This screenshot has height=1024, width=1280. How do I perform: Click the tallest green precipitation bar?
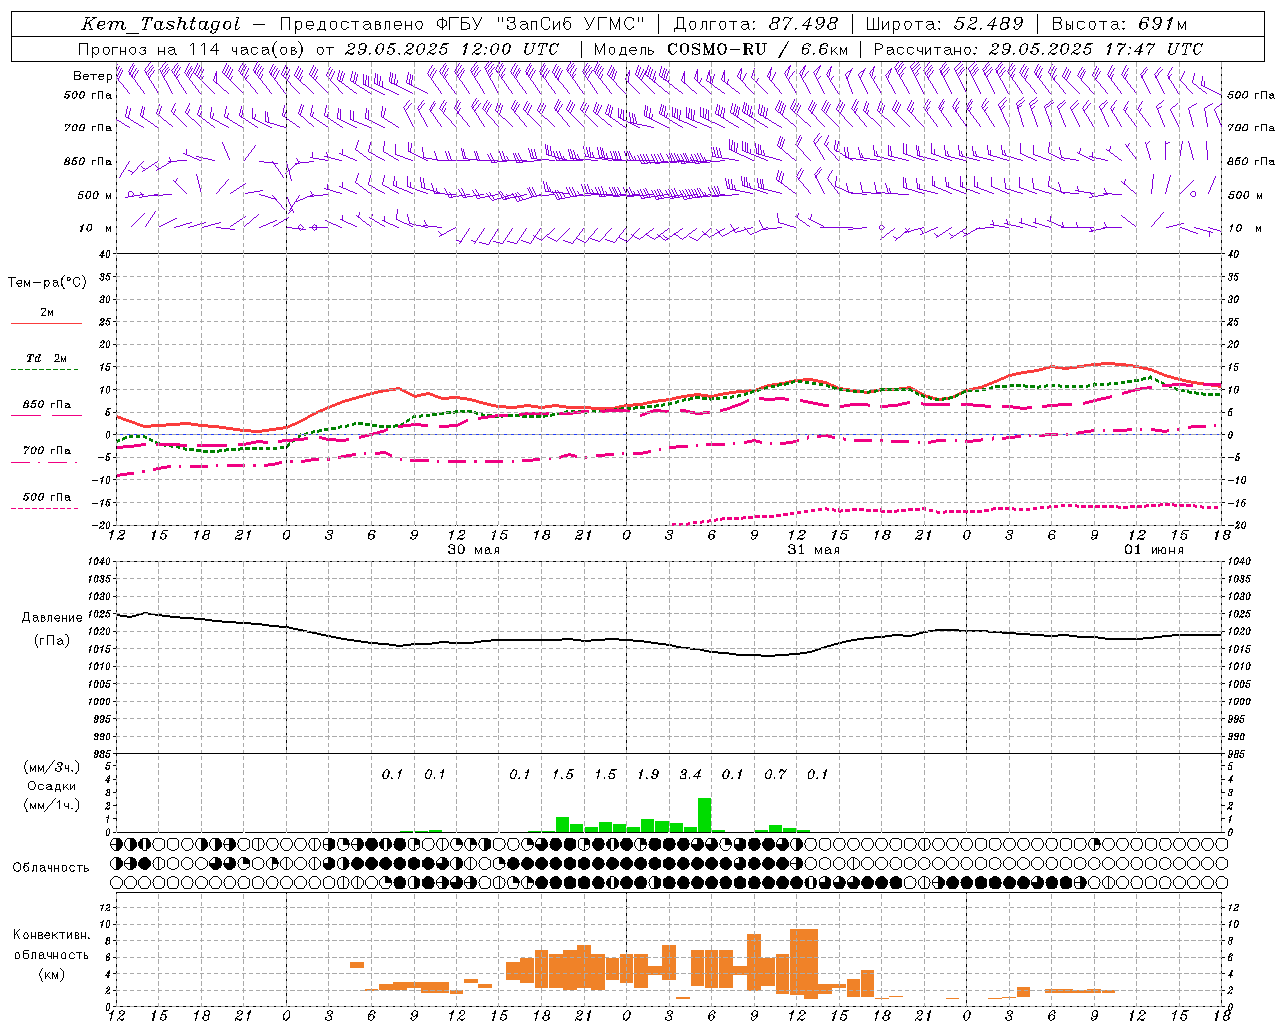704,814
